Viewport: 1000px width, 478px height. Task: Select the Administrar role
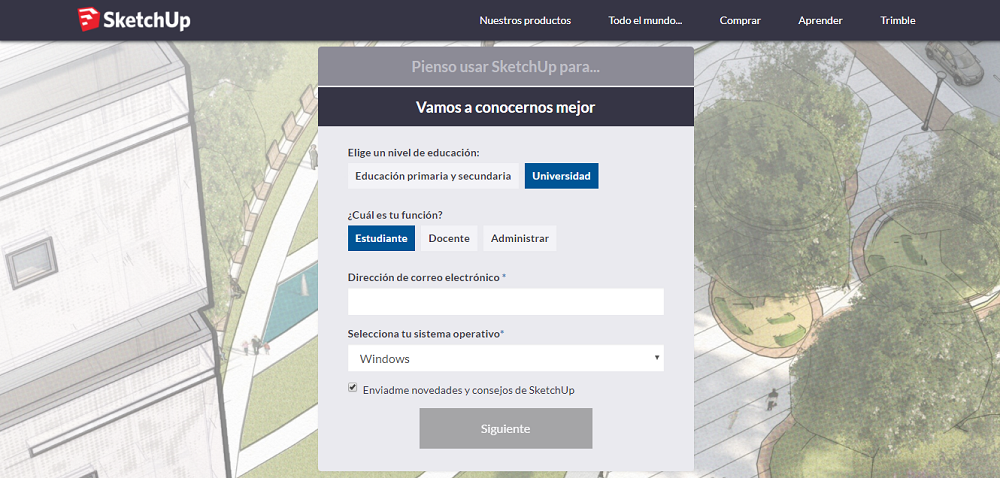click(520, 238)
